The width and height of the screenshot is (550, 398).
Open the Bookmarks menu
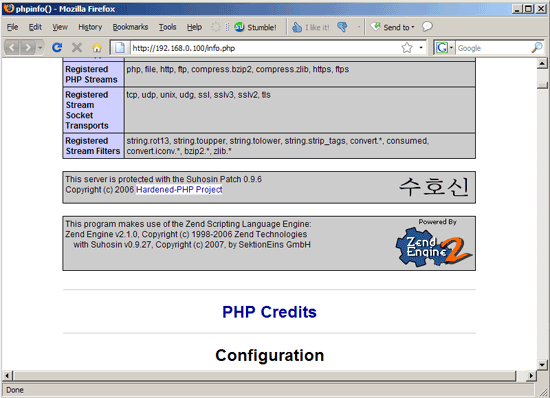(130, 27)
